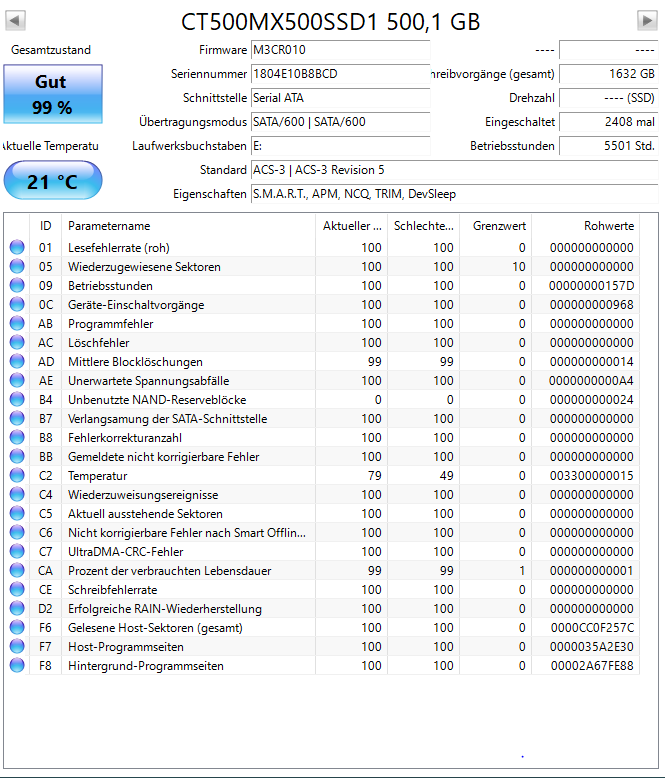
Task: Click status icon for Schreibfehlerrate
Action: 17,589
